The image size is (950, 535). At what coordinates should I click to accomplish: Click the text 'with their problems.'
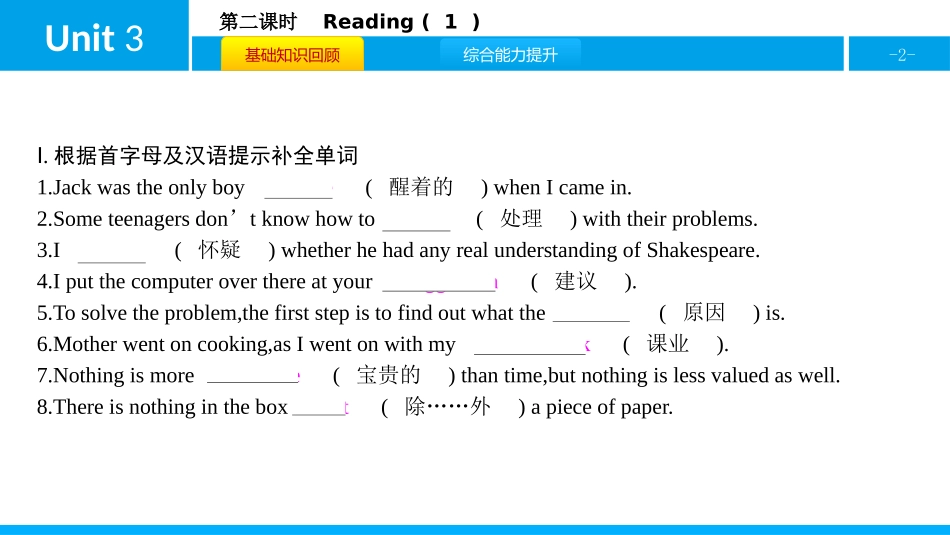click(670, 219)
